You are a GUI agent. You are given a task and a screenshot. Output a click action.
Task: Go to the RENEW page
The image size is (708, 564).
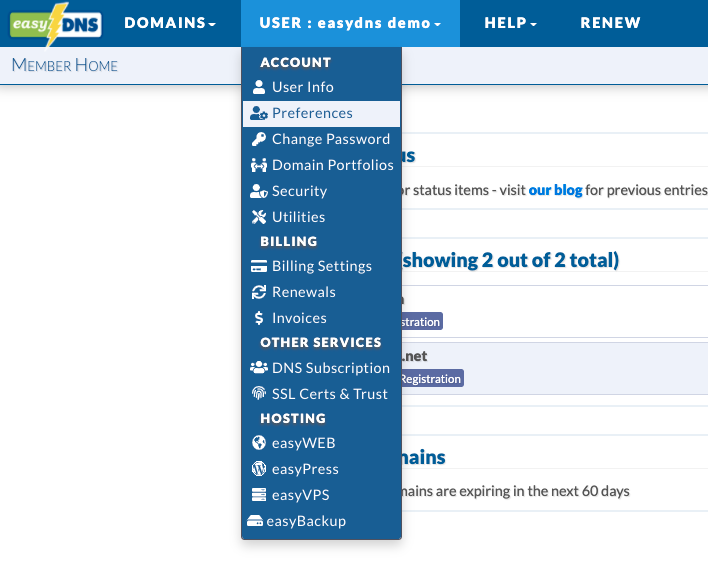point(610,23)
